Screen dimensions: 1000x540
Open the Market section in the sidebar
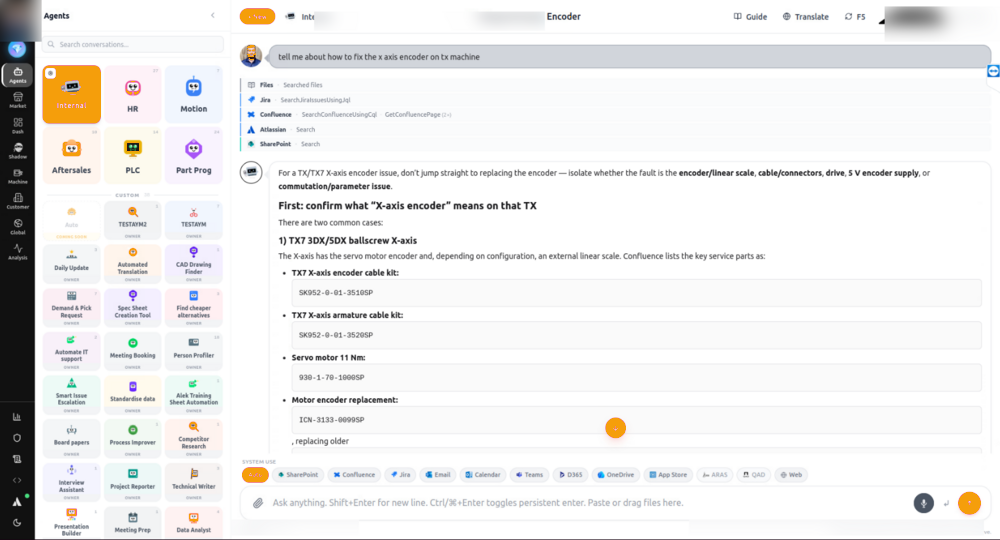point(17,100)
